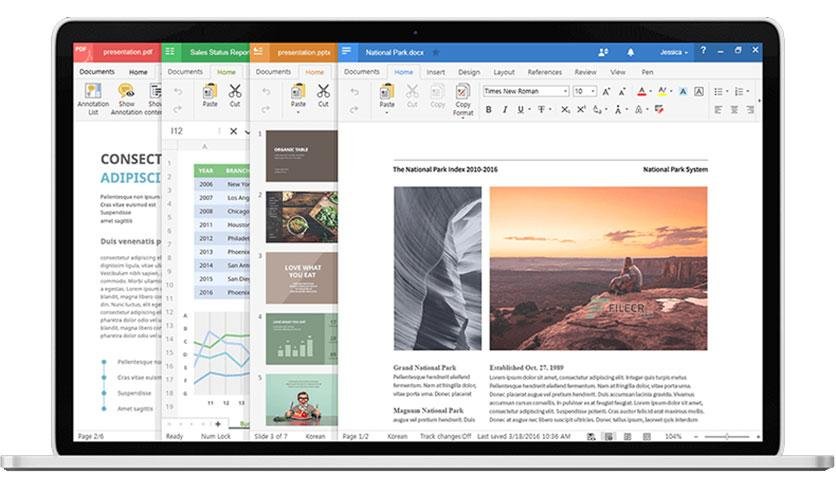
Task: Click the help question mark button
Action: pos(703,50)
